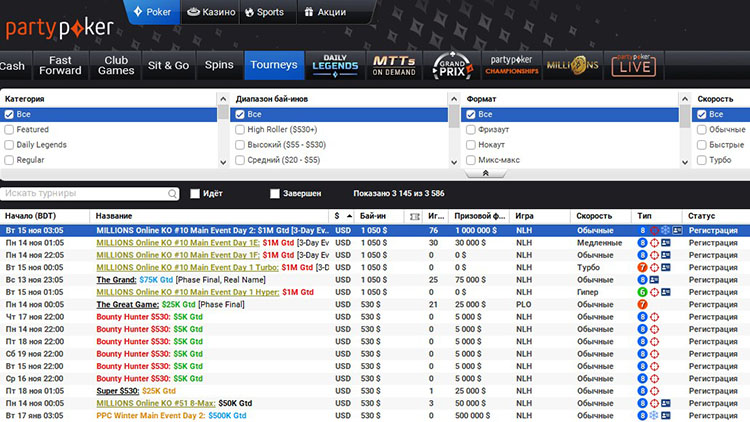Switch to the Казино tab
Viewport: 750px width, 422px height.
211,12
